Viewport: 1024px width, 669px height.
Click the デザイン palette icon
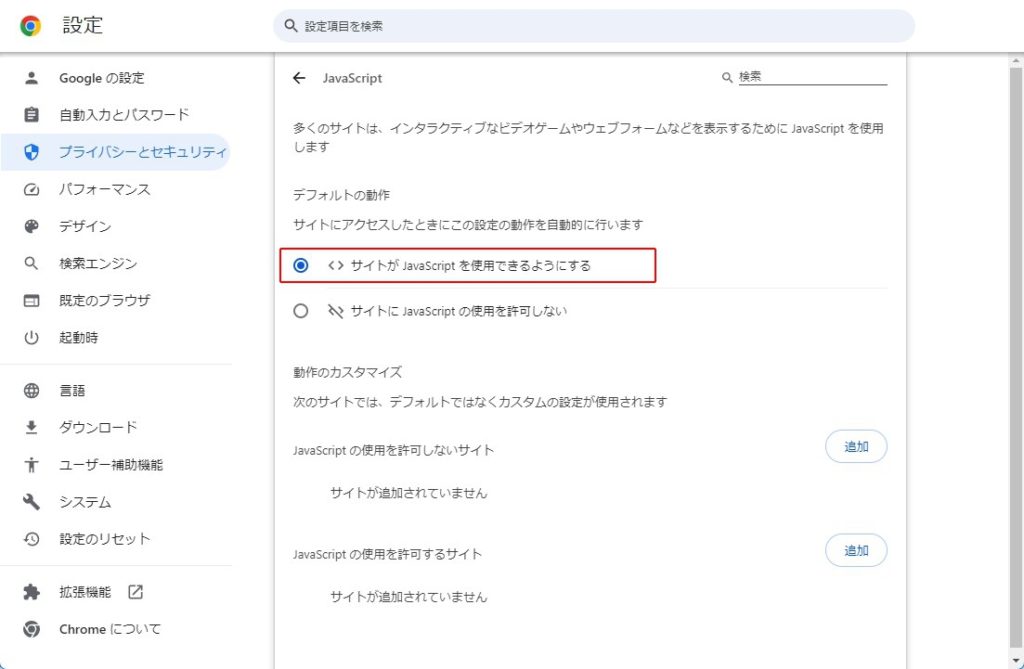31,227
